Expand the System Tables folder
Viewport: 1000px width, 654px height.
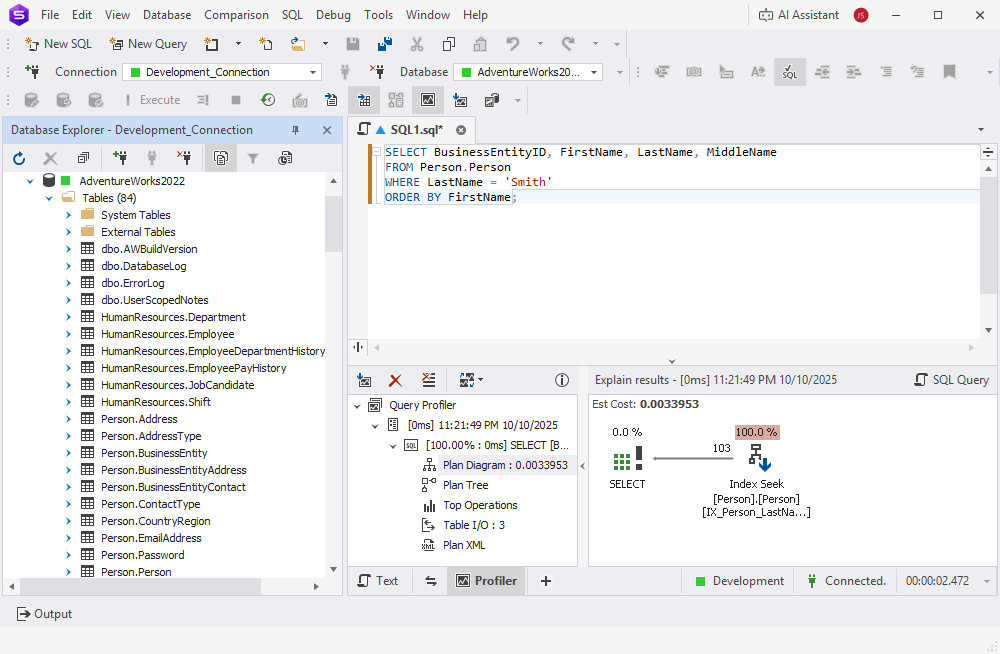(x=68, y=215)
